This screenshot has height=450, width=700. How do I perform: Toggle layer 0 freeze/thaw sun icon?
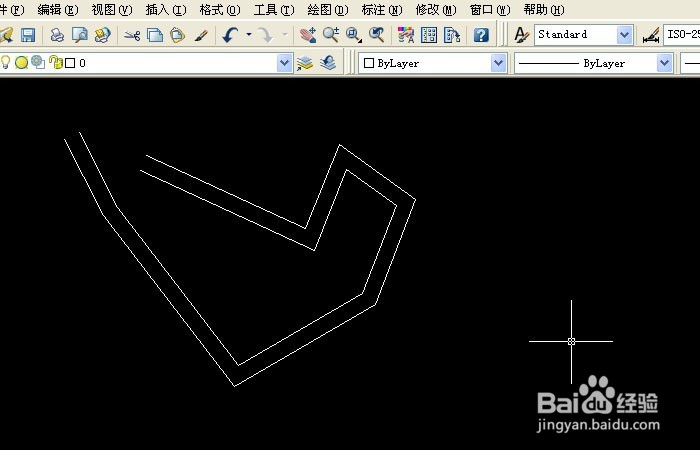coord(21,62)
